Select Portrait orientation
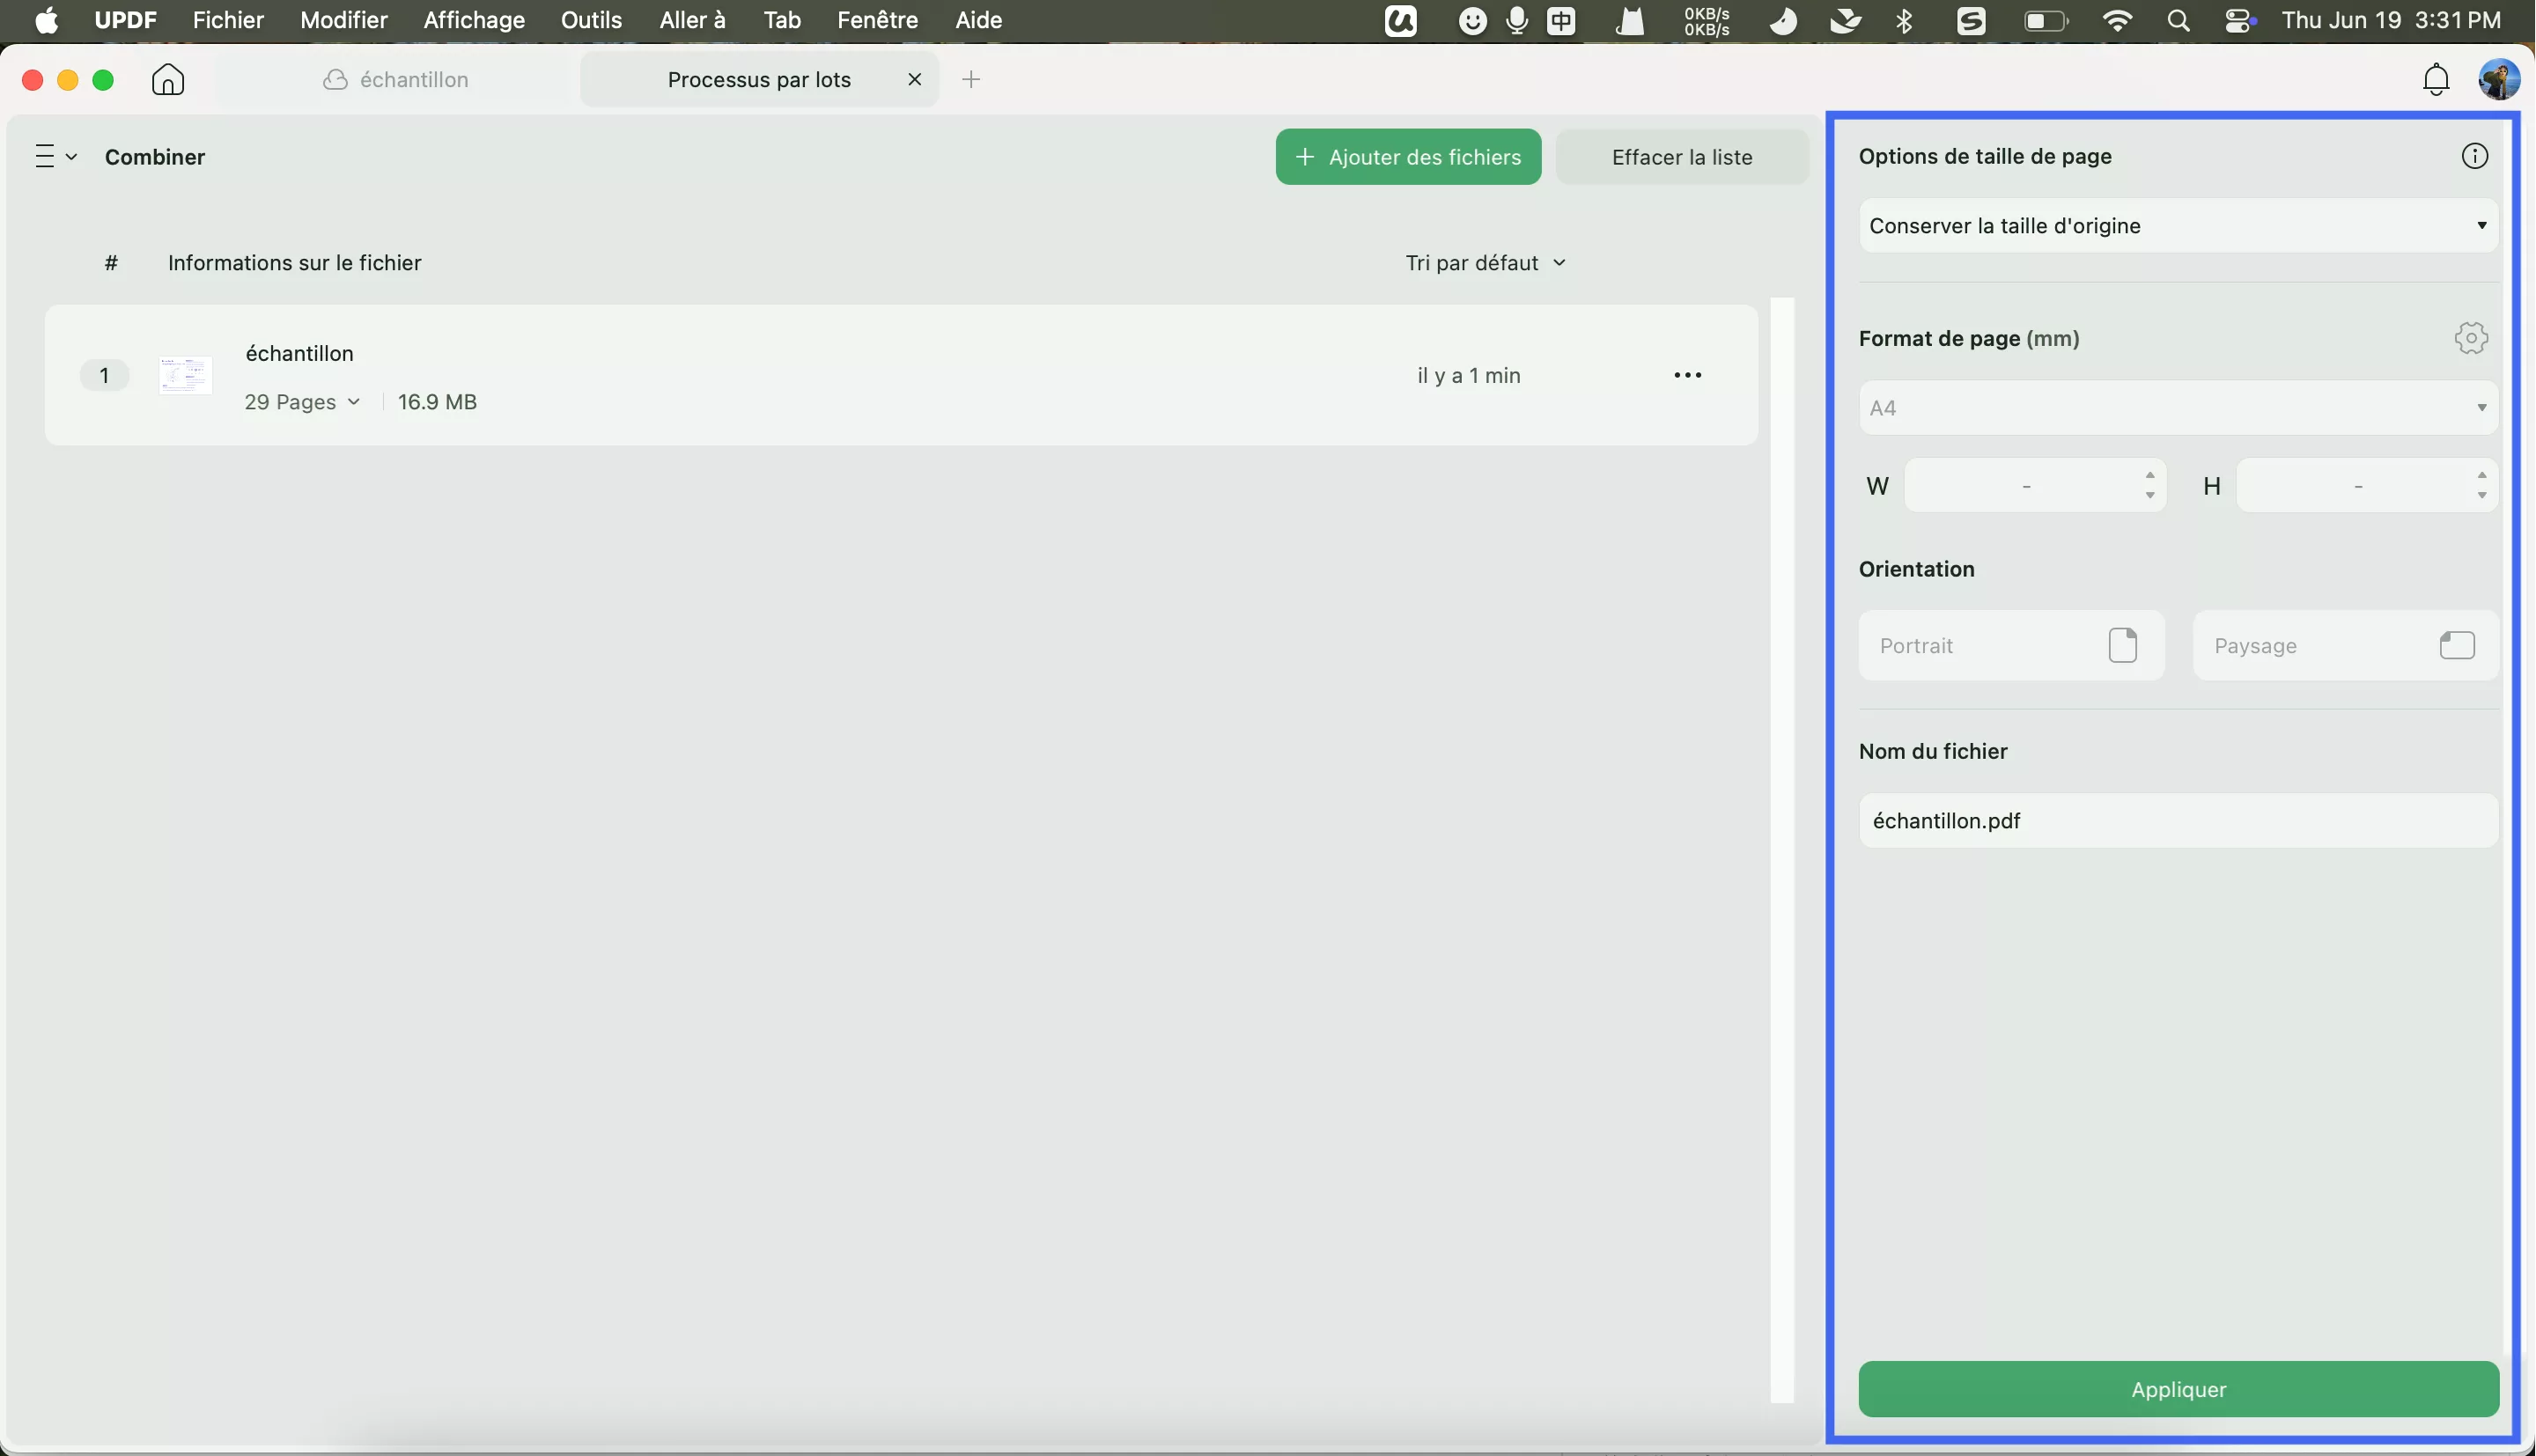Screen dimensions: 2536x1456 coord(2010,646)
